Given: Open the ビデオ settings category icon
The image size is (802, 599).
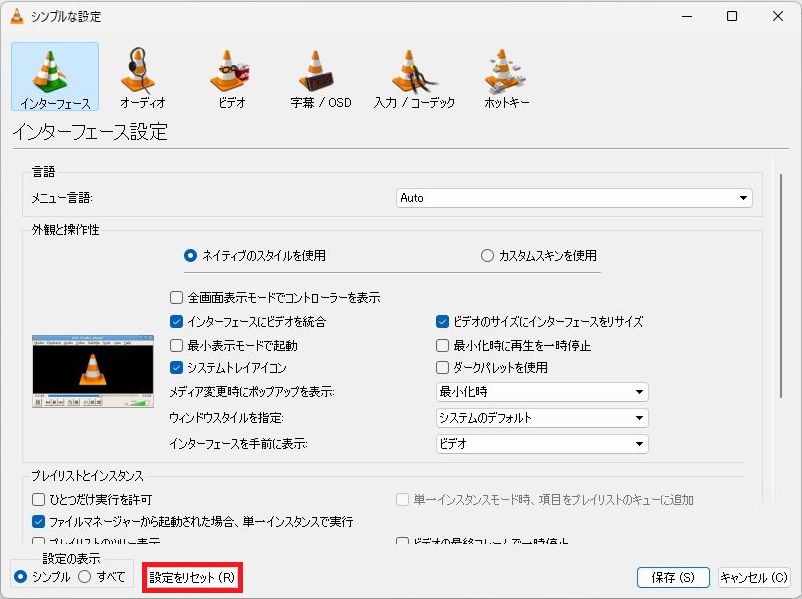Looking at the screenshot, I should click(231, 76).
